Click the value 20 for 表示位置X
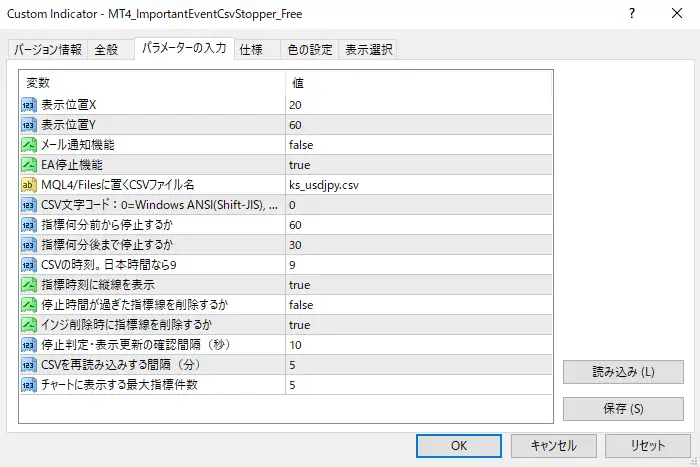Image resolution: width=700 pixels, height=467 pixels. (x=295, y=105)
